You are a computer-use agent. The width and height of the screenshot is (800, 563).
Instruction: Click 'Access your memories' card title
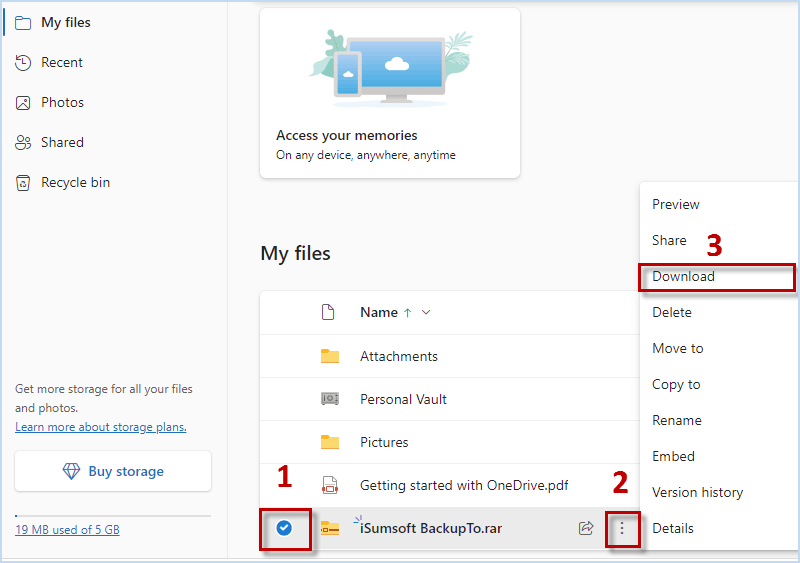pyautogui.click(x=346, y=135)
